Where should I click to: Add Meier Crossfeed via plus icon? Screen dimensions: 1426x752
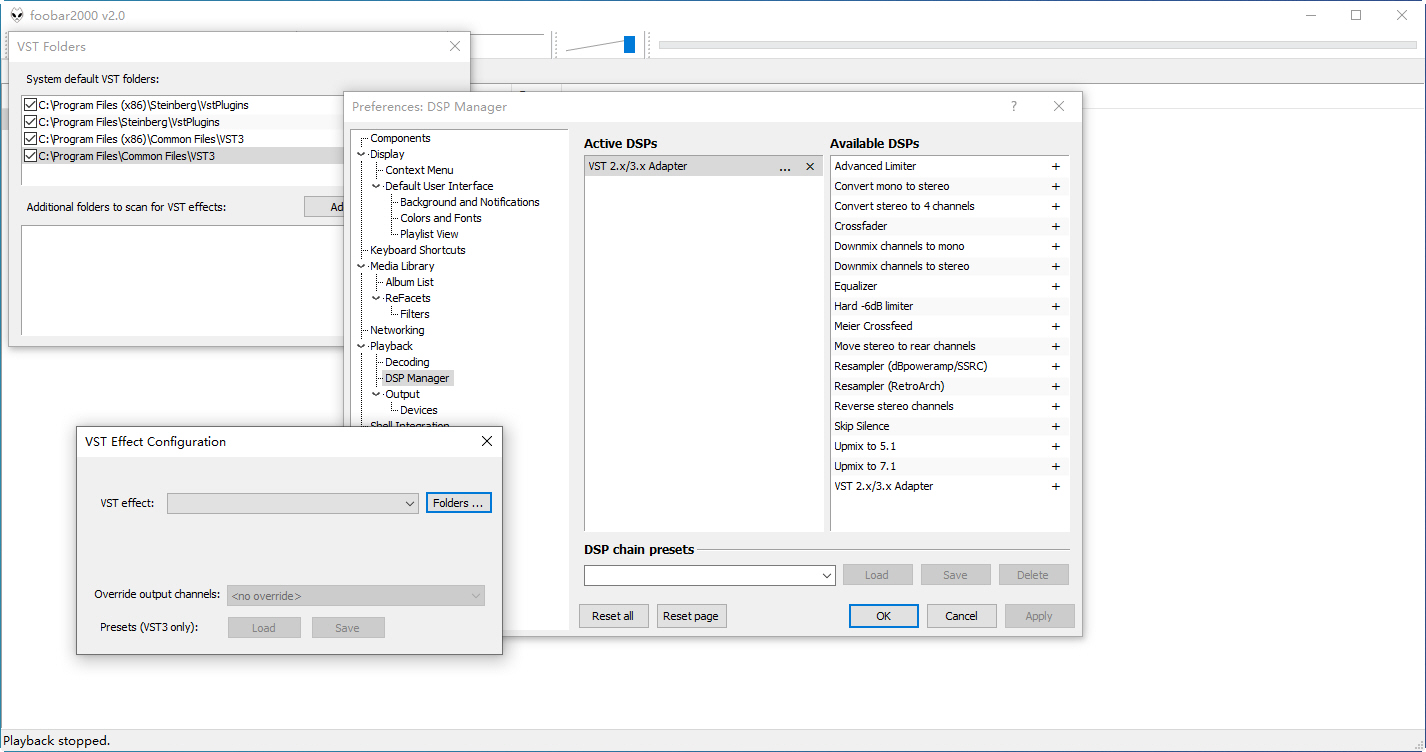(x=1055, y=326)
